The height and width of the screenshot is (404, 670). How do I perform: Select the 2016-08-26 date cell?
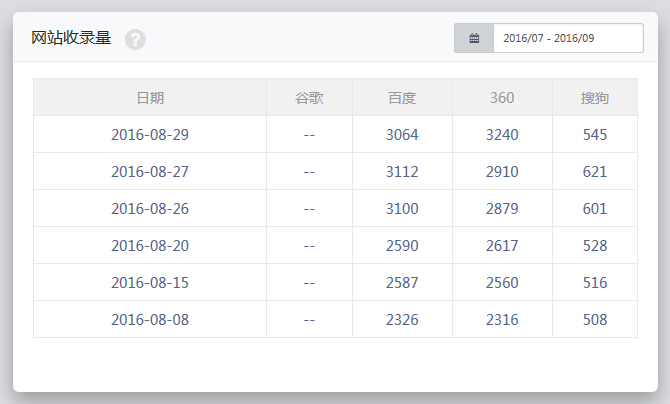pyautogui.click(x=150, y=209)
